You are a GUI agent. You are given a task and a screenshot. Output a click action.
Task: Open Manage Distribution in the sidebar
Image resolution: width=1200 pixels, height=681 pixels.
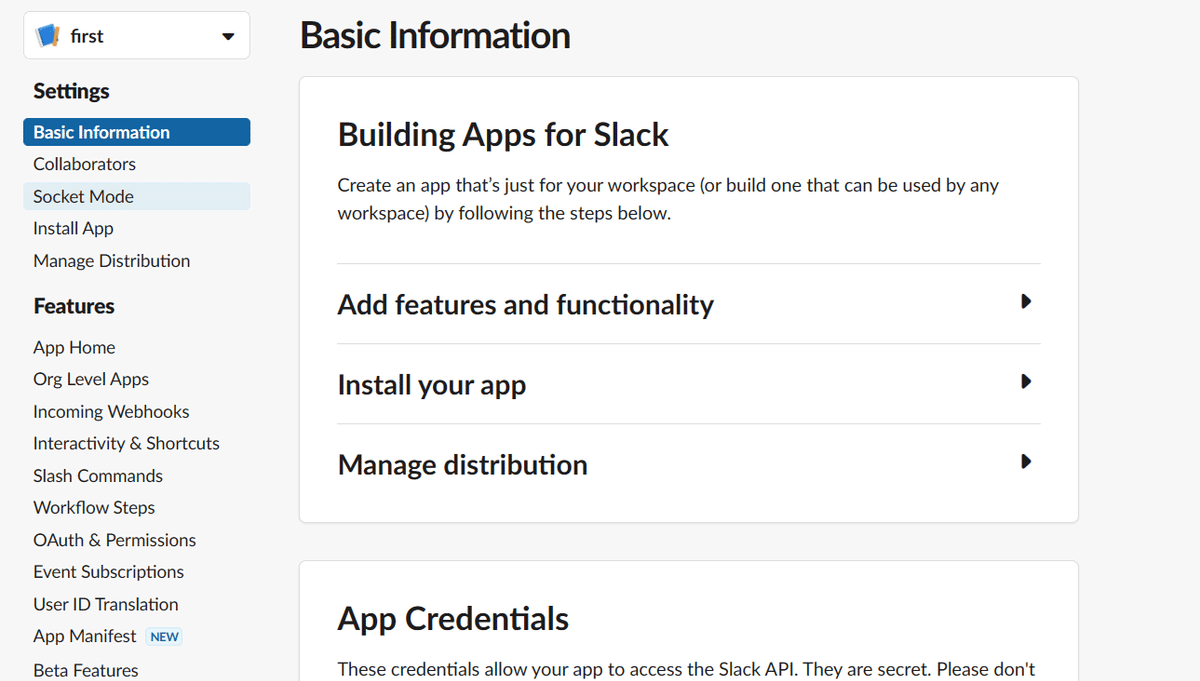pyautogui.click(x=111, y=261)
